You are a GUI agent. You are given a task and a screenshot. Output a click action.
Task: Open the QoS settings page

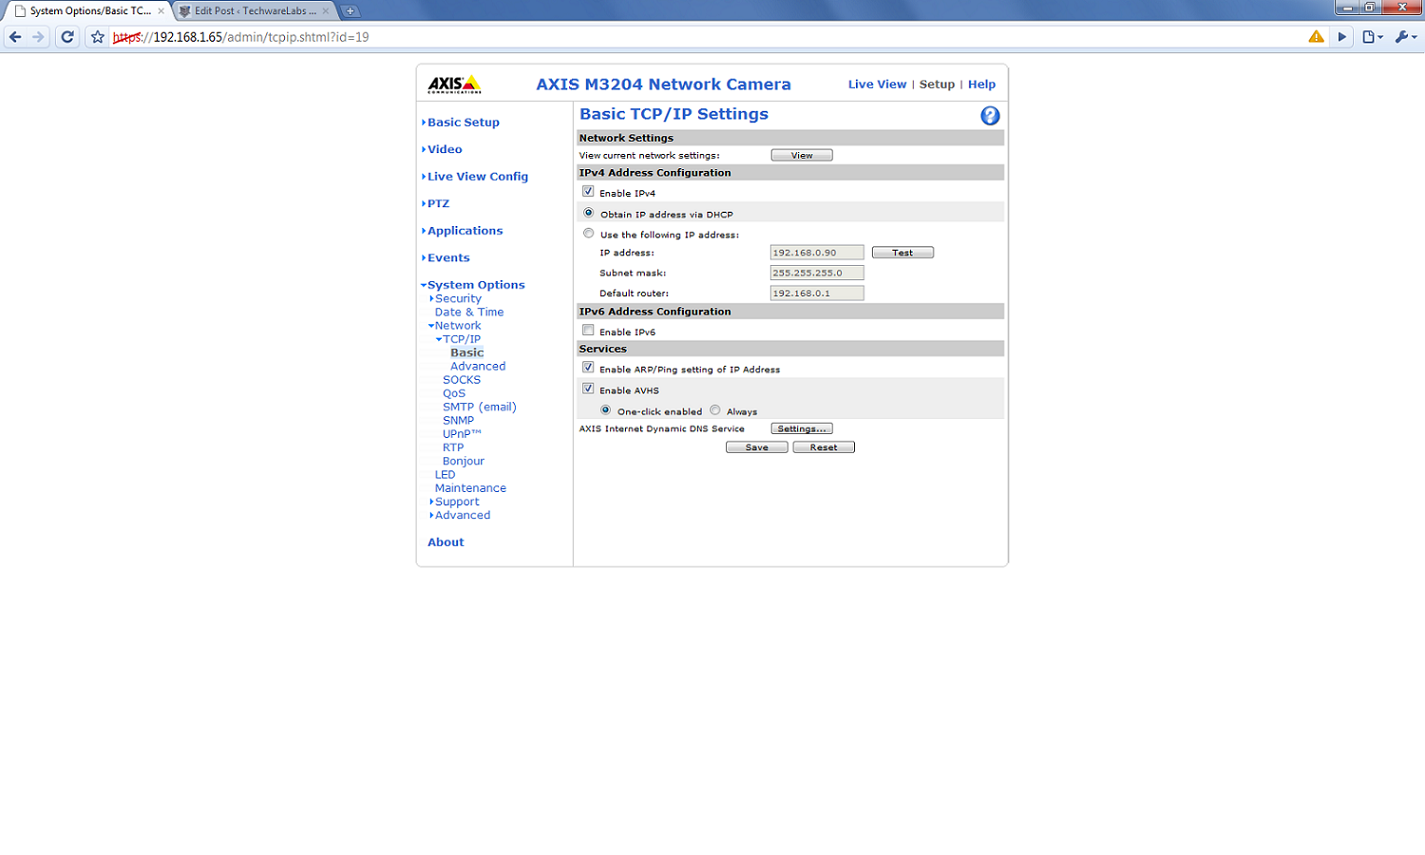[454, 393]
